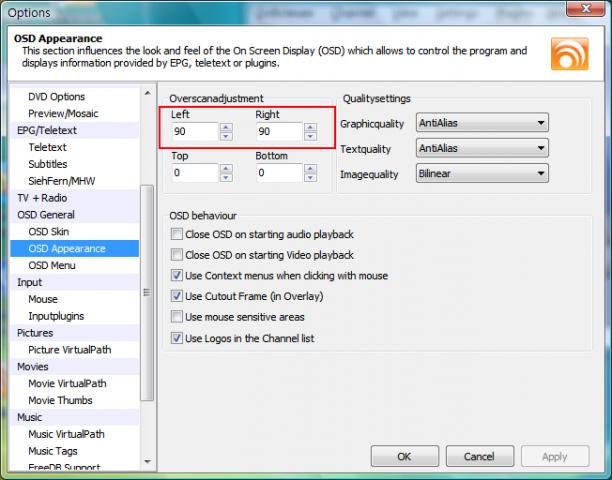This screenshot has height=480, width=612.
Task: Decrease the Bottom overscan value
Action: 310,178
